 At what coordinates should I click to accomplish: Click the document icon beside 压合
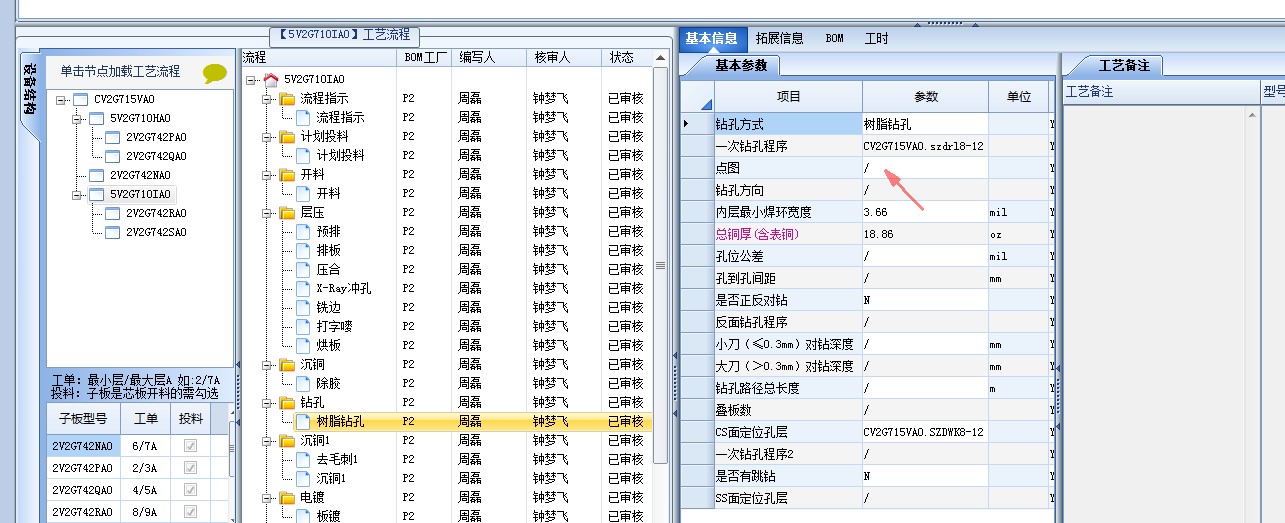[x=304, y=269]
